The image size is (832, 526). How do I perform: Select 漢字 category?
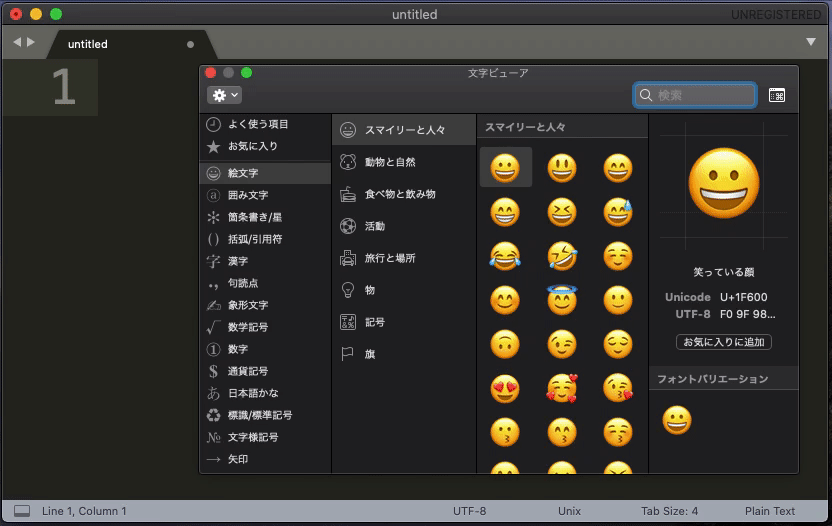(x=265, y=261)
